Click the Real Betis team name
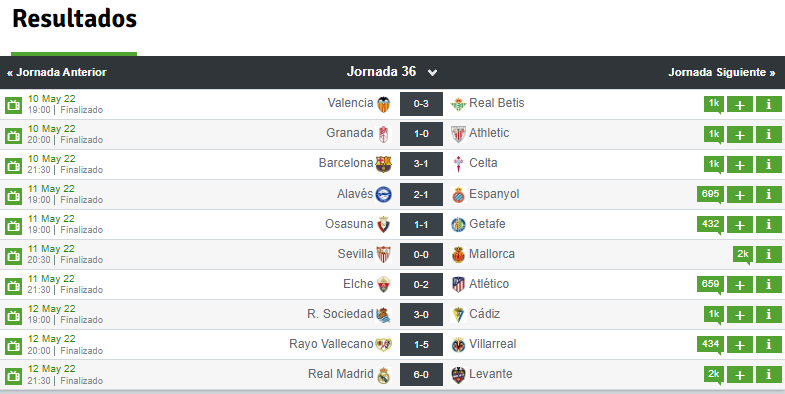This screenshot has width=785, height=394. pyautogui.click(x=497, y=103)
